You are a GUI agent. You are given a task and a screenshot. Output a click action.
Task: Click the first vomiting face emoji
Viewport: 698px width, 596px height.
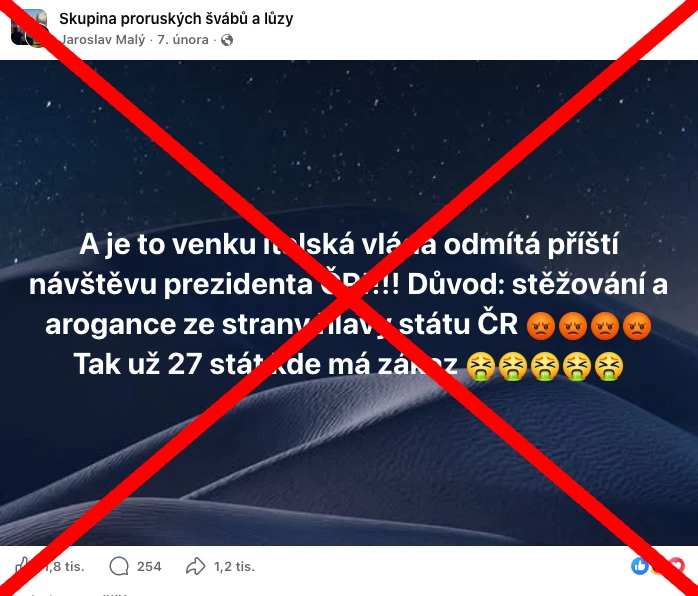point(480,366)
